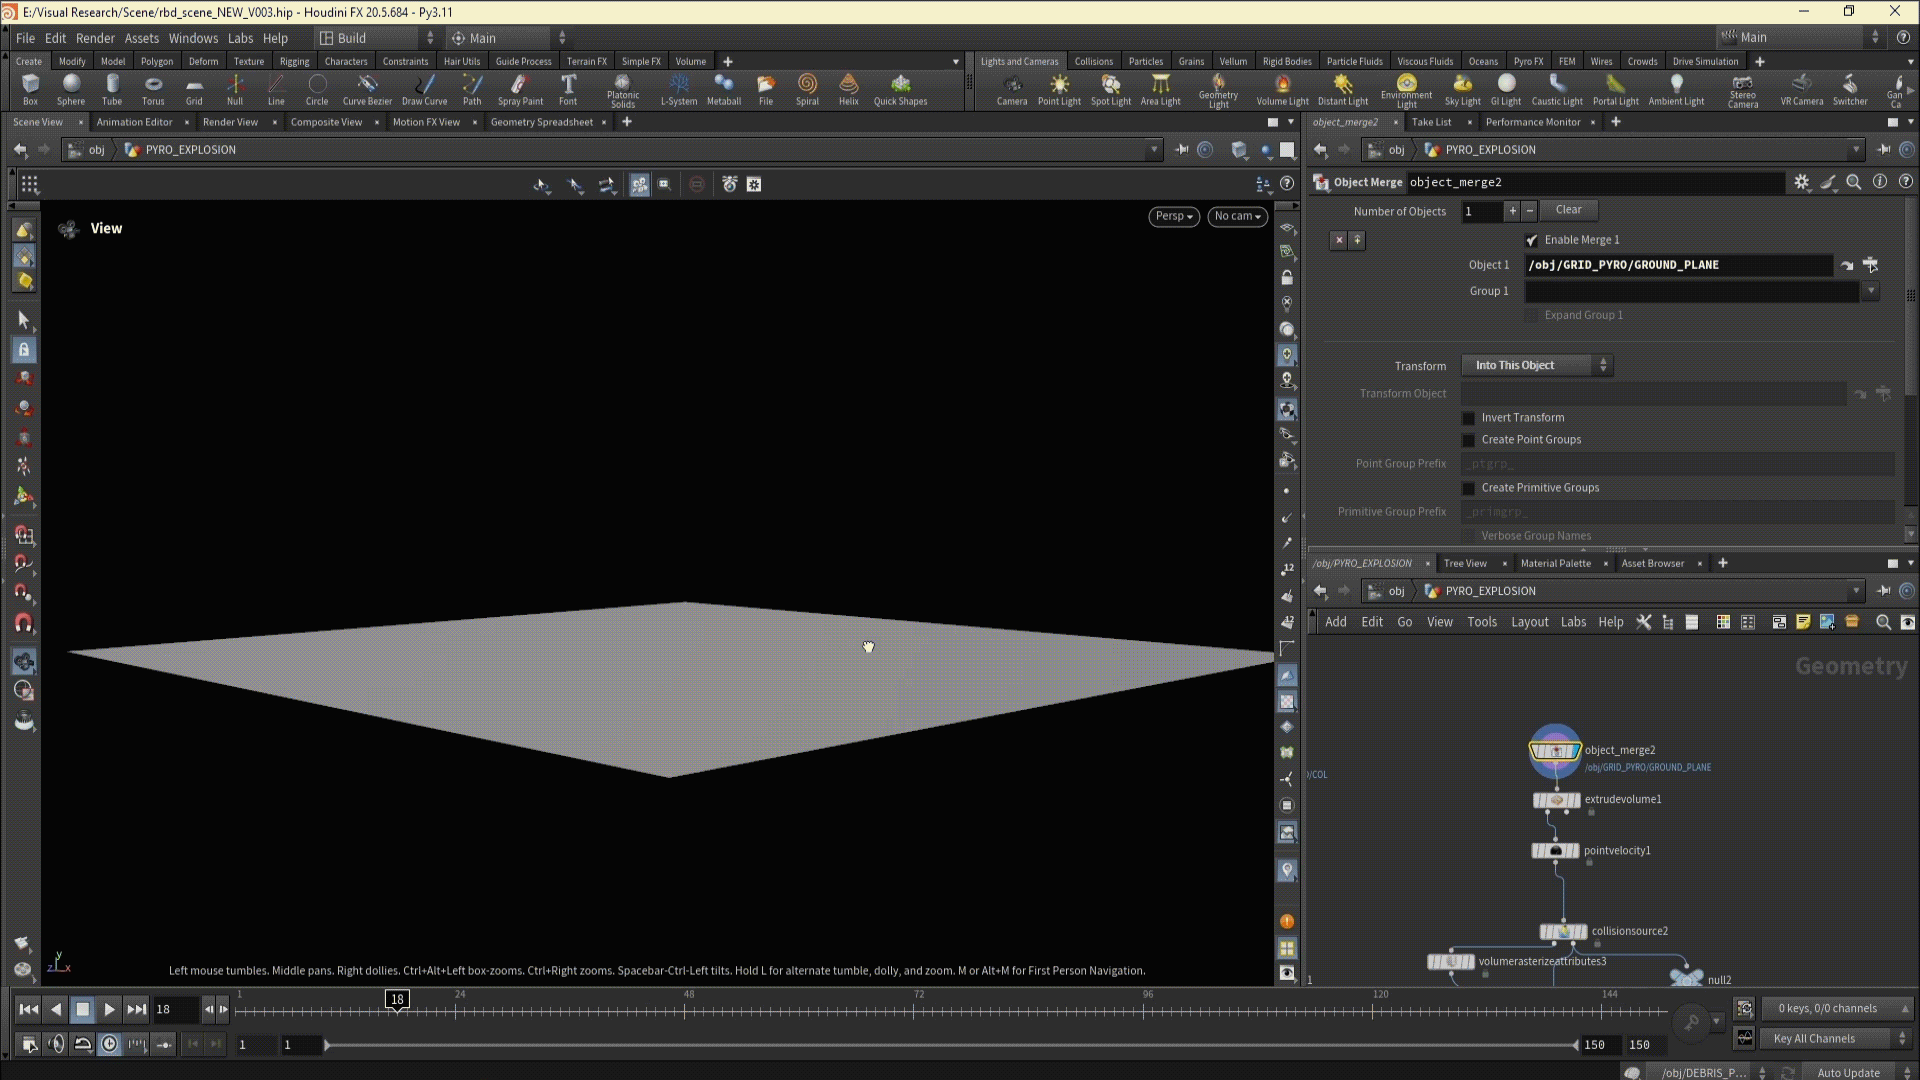The width and height of the screenshot is (1920, 1080).
Task: Click the Metaball shelf tool
Action: click(x=723, y=88)
